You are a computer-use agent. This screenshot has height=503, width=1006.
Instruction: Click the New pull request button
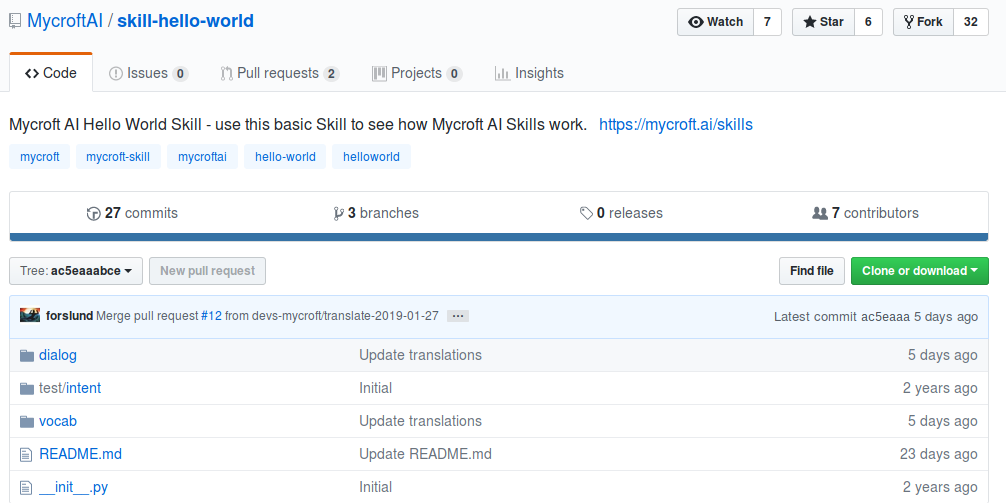coord(207,271)
